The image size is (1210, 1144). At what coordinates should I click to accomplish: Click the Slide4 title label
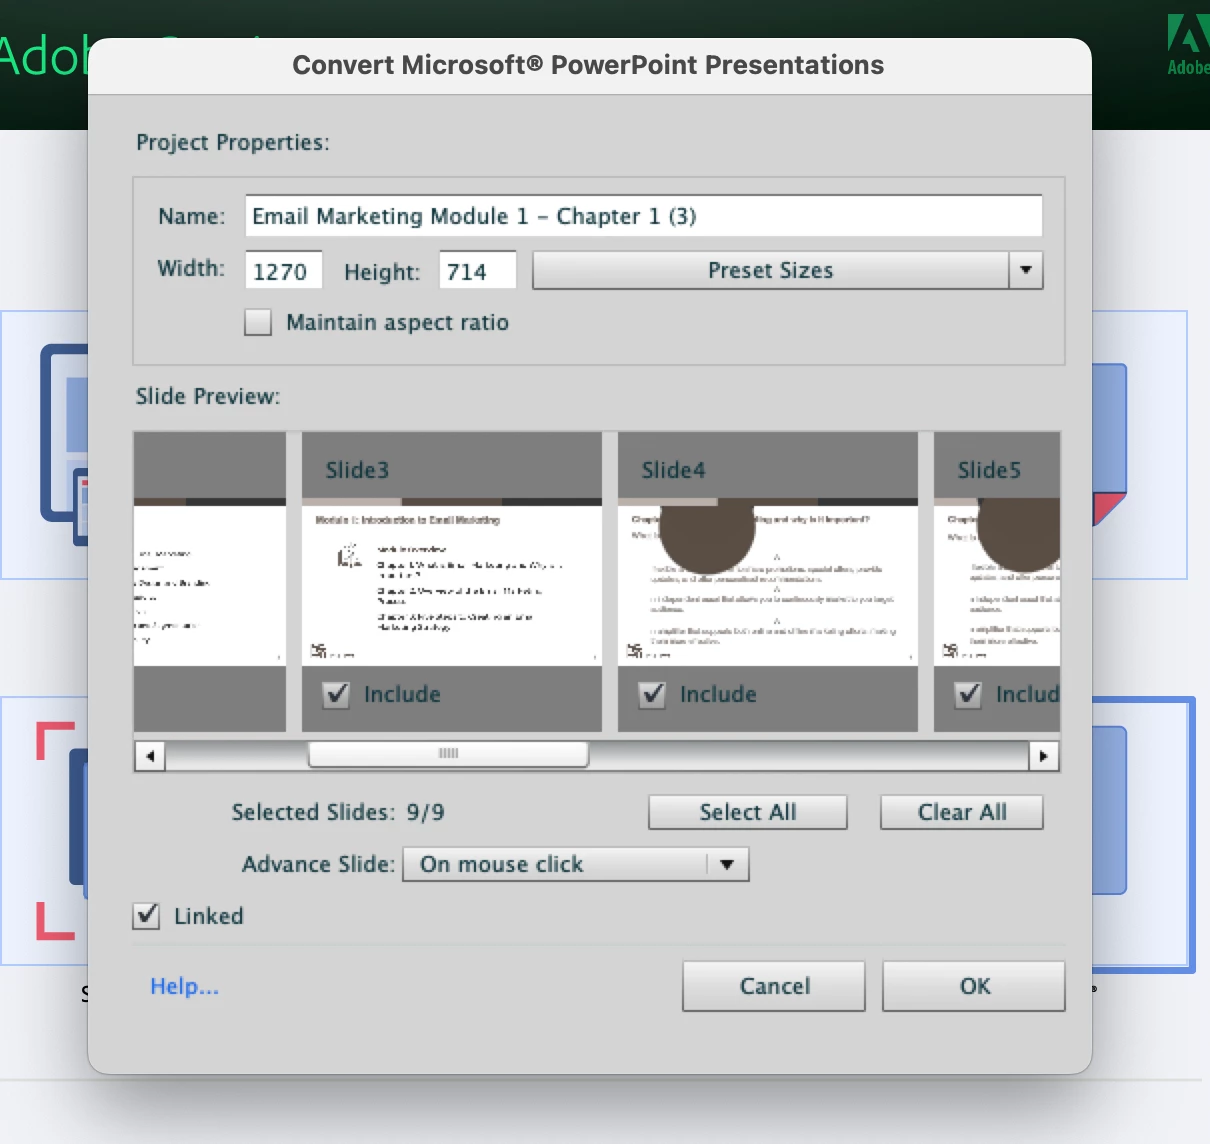[x=673, y=470]
